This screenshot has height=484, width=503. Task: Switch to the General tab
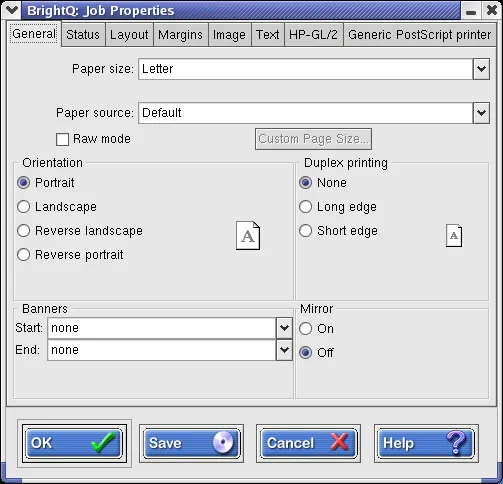tap(34, 34)
